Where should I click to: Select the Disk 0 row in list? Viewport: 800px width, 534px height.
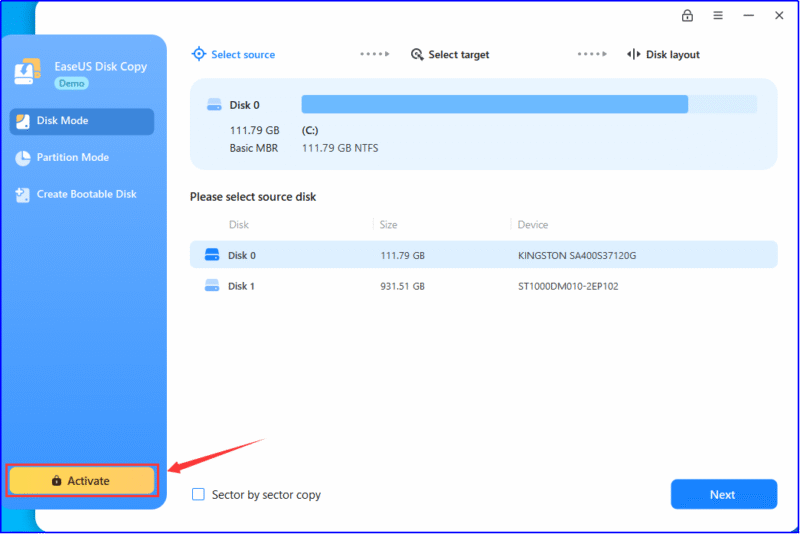pos(484,255)
